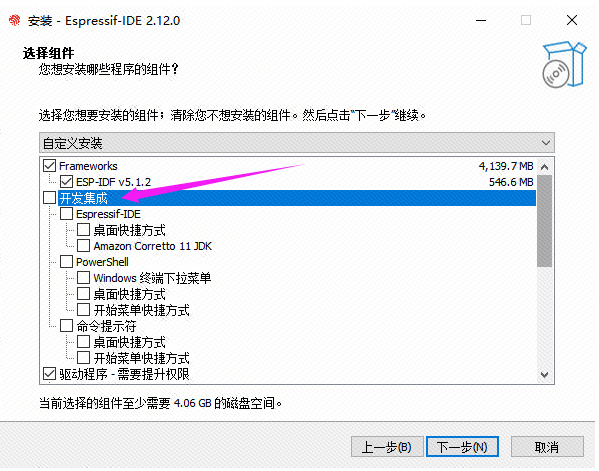
Task: Open the 自定义安装 installation type dropdown
Action: [296, 143]
